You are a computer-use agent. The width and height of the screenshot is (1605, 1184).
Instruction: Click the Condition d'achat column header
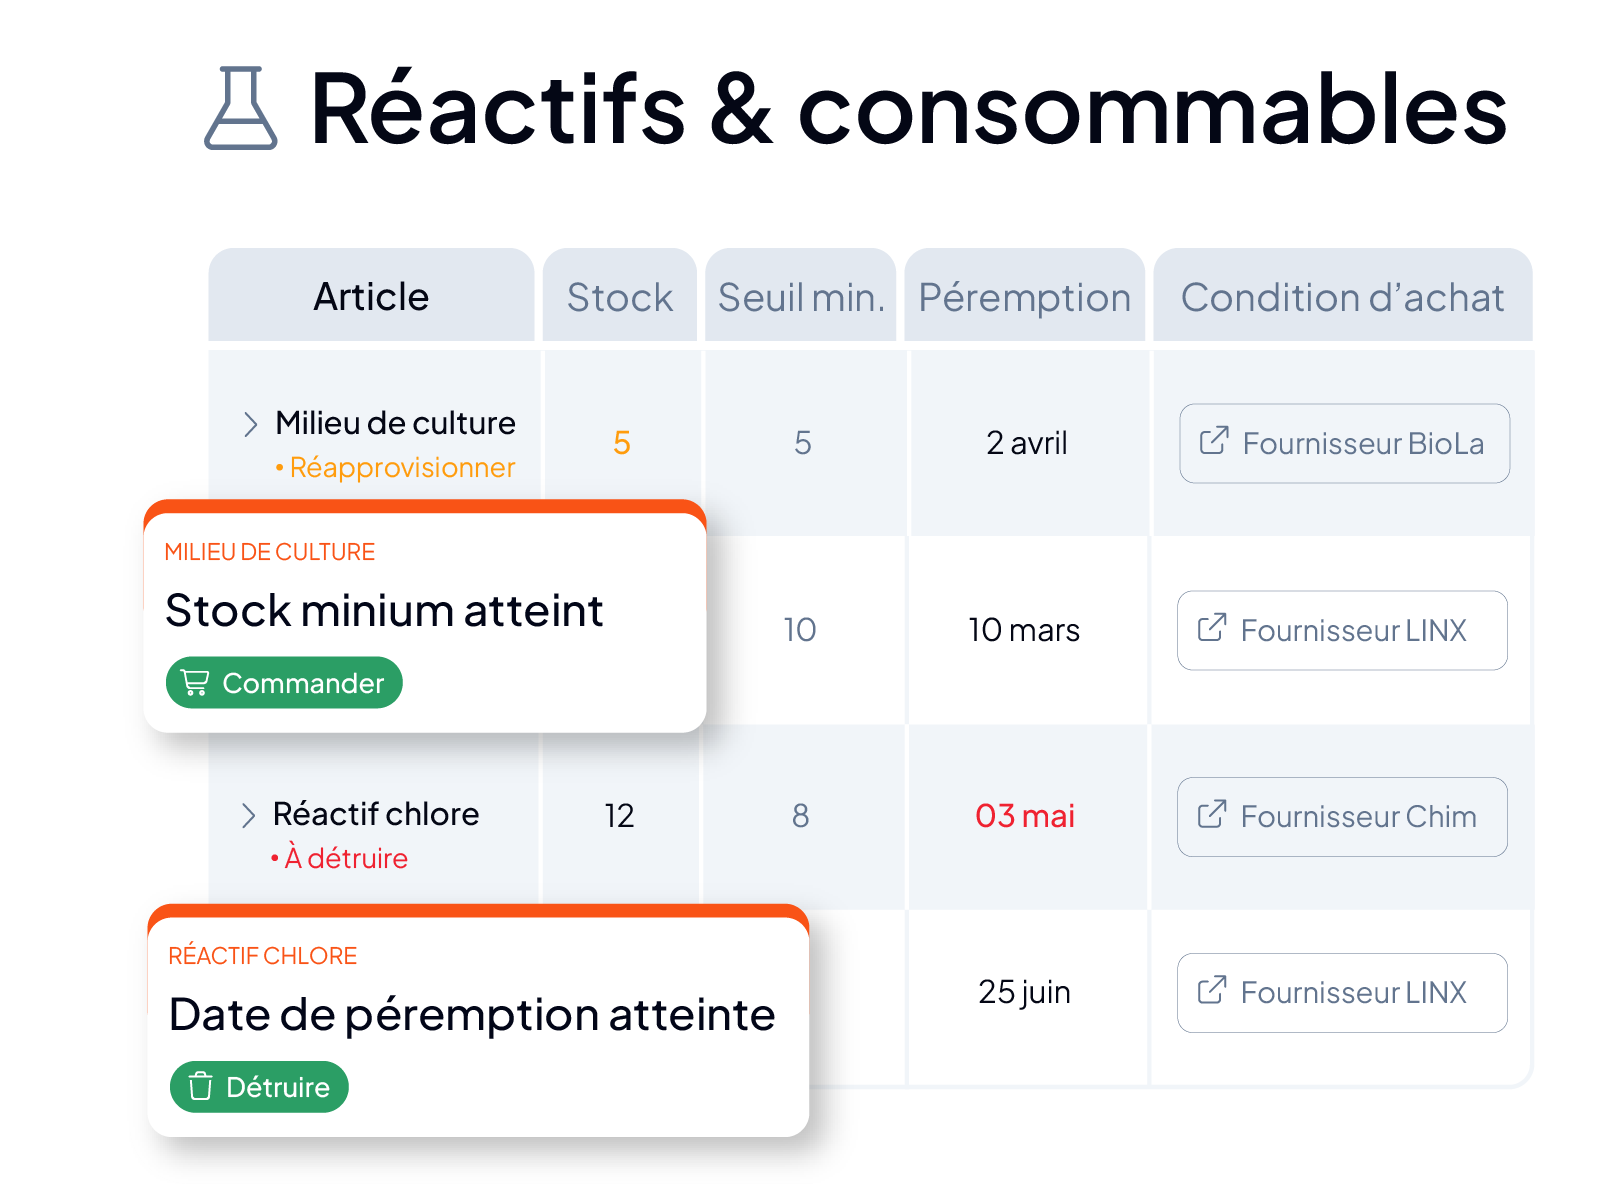coord(1343,296)
